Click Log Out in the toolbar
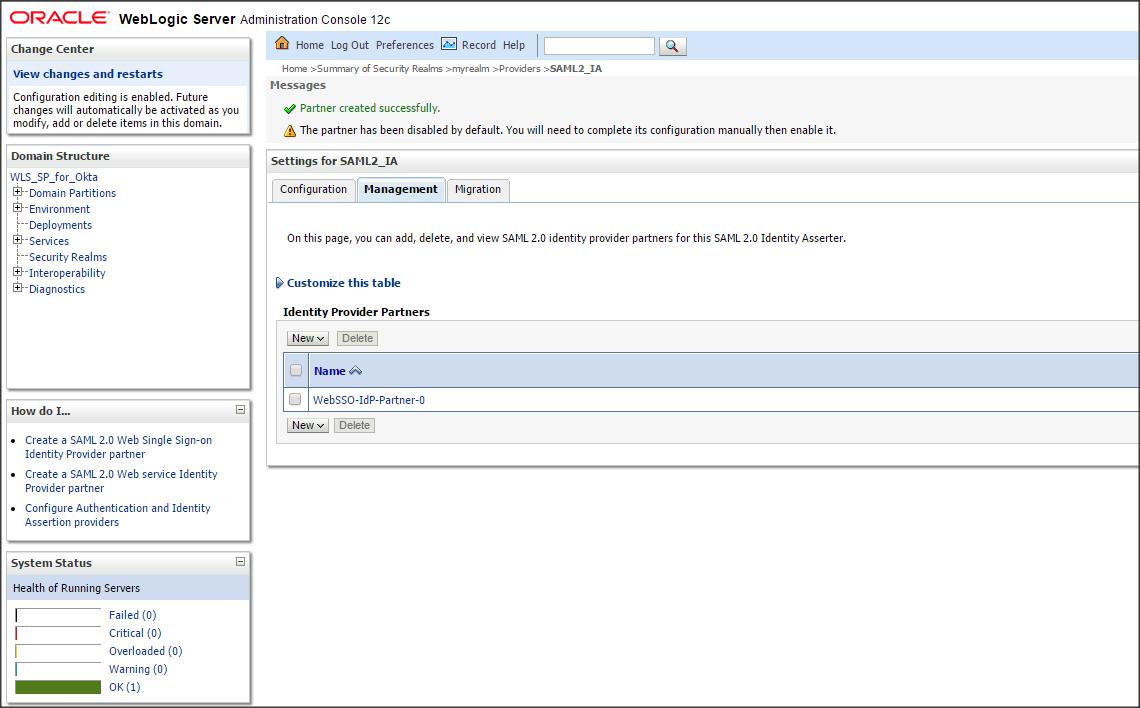 350,45
